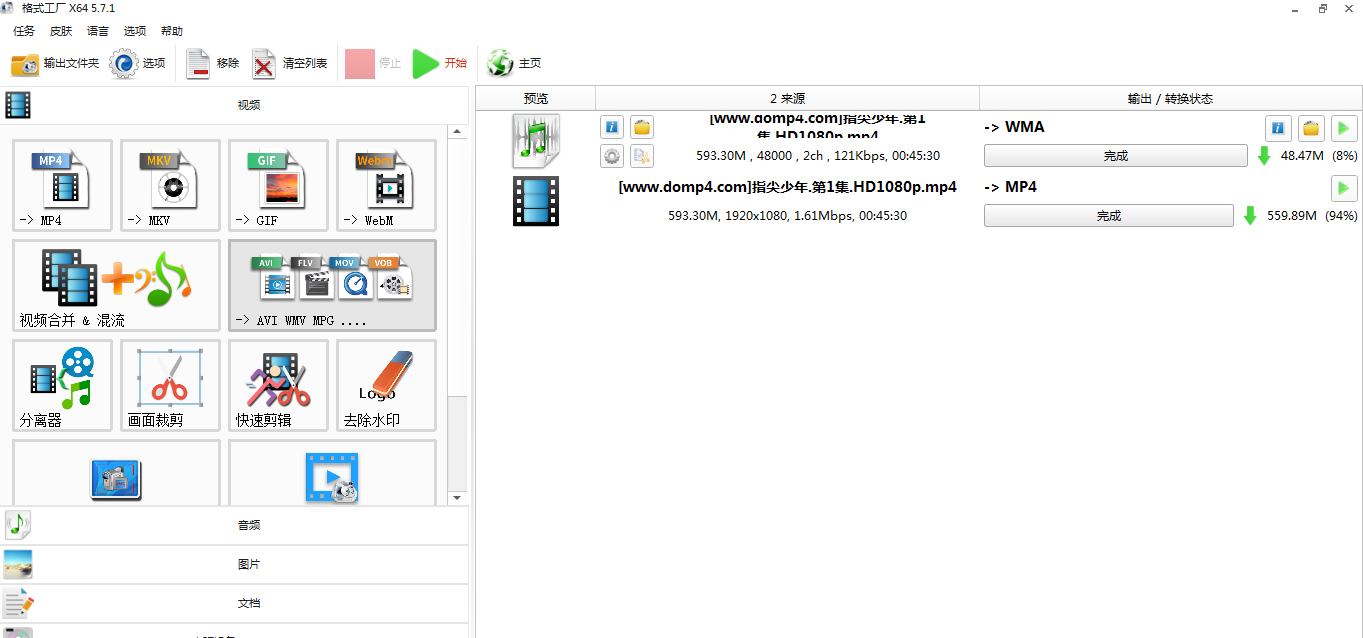The width and height of the screenshot is (1363, 638).
Task: Click the 选项 options gear in the toolbar
Action: click(x=137, y=64)
